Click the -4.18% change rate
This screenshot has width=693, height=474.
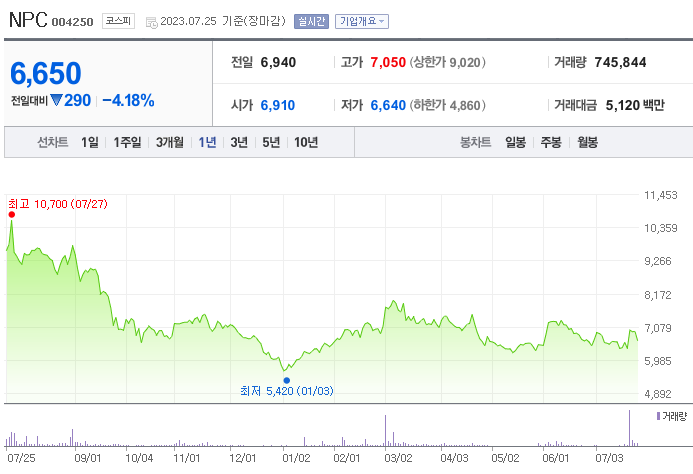pos(128,100)
